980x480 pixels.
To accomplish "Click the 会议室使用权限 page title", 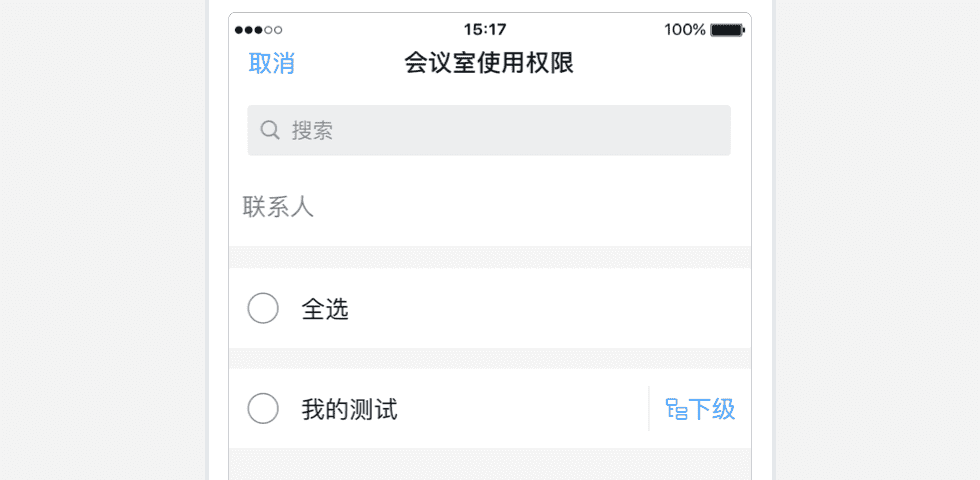I will (x=488, y=64).
